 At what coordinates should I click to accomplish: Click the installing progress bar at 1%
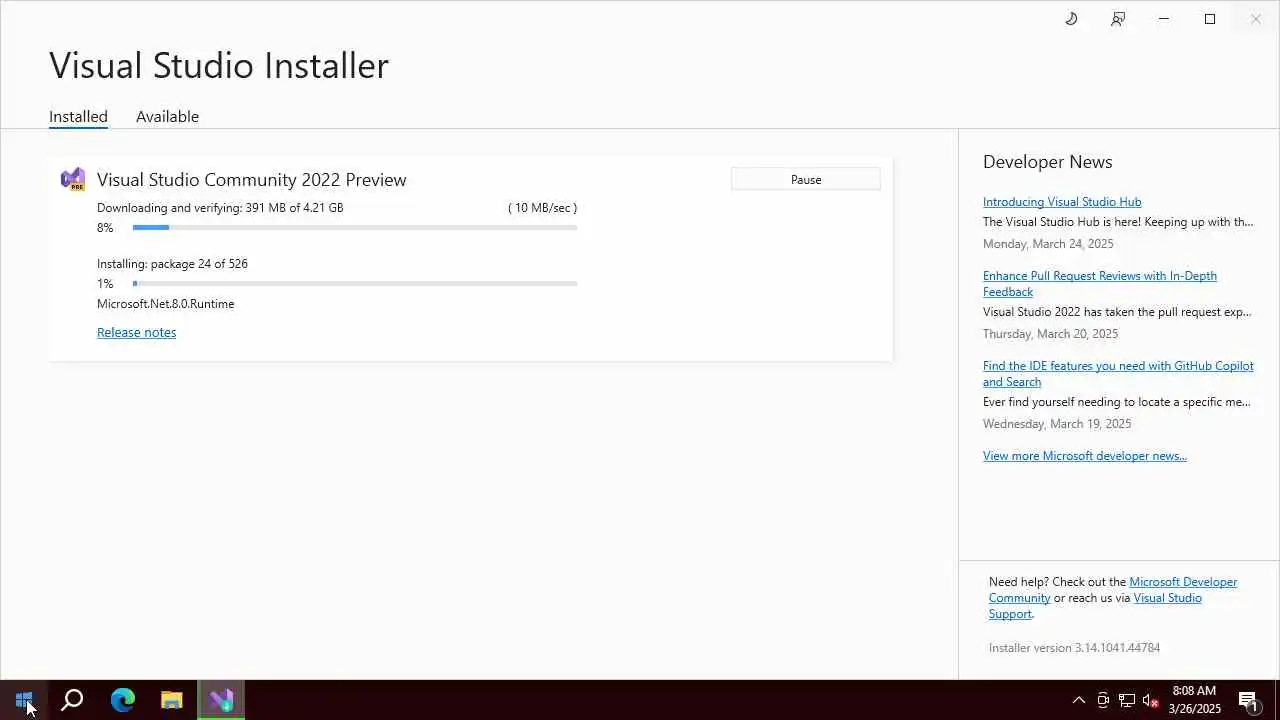(355, 284)
